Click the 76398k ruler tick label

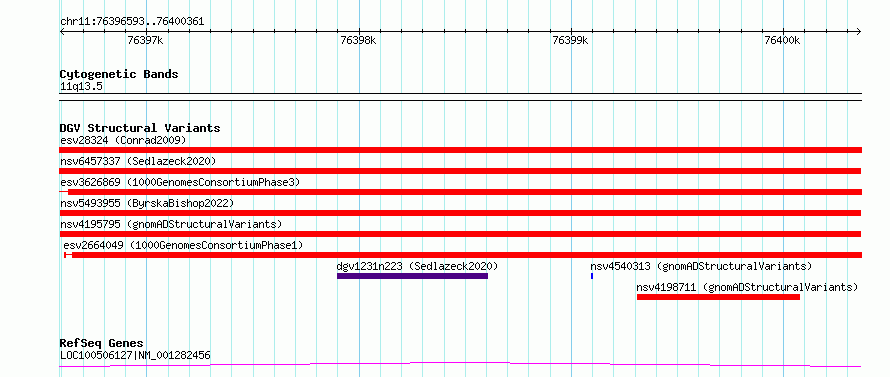358,40
